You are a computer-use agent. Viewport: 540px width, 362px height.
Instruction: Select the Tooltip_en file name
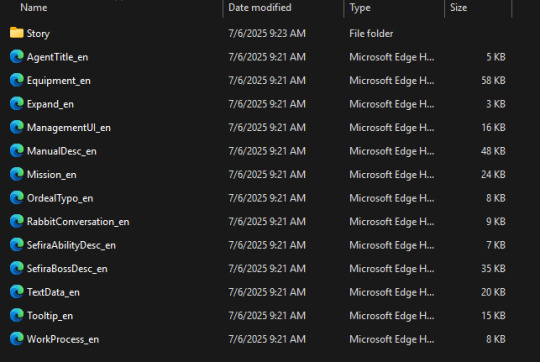point(50,316)
